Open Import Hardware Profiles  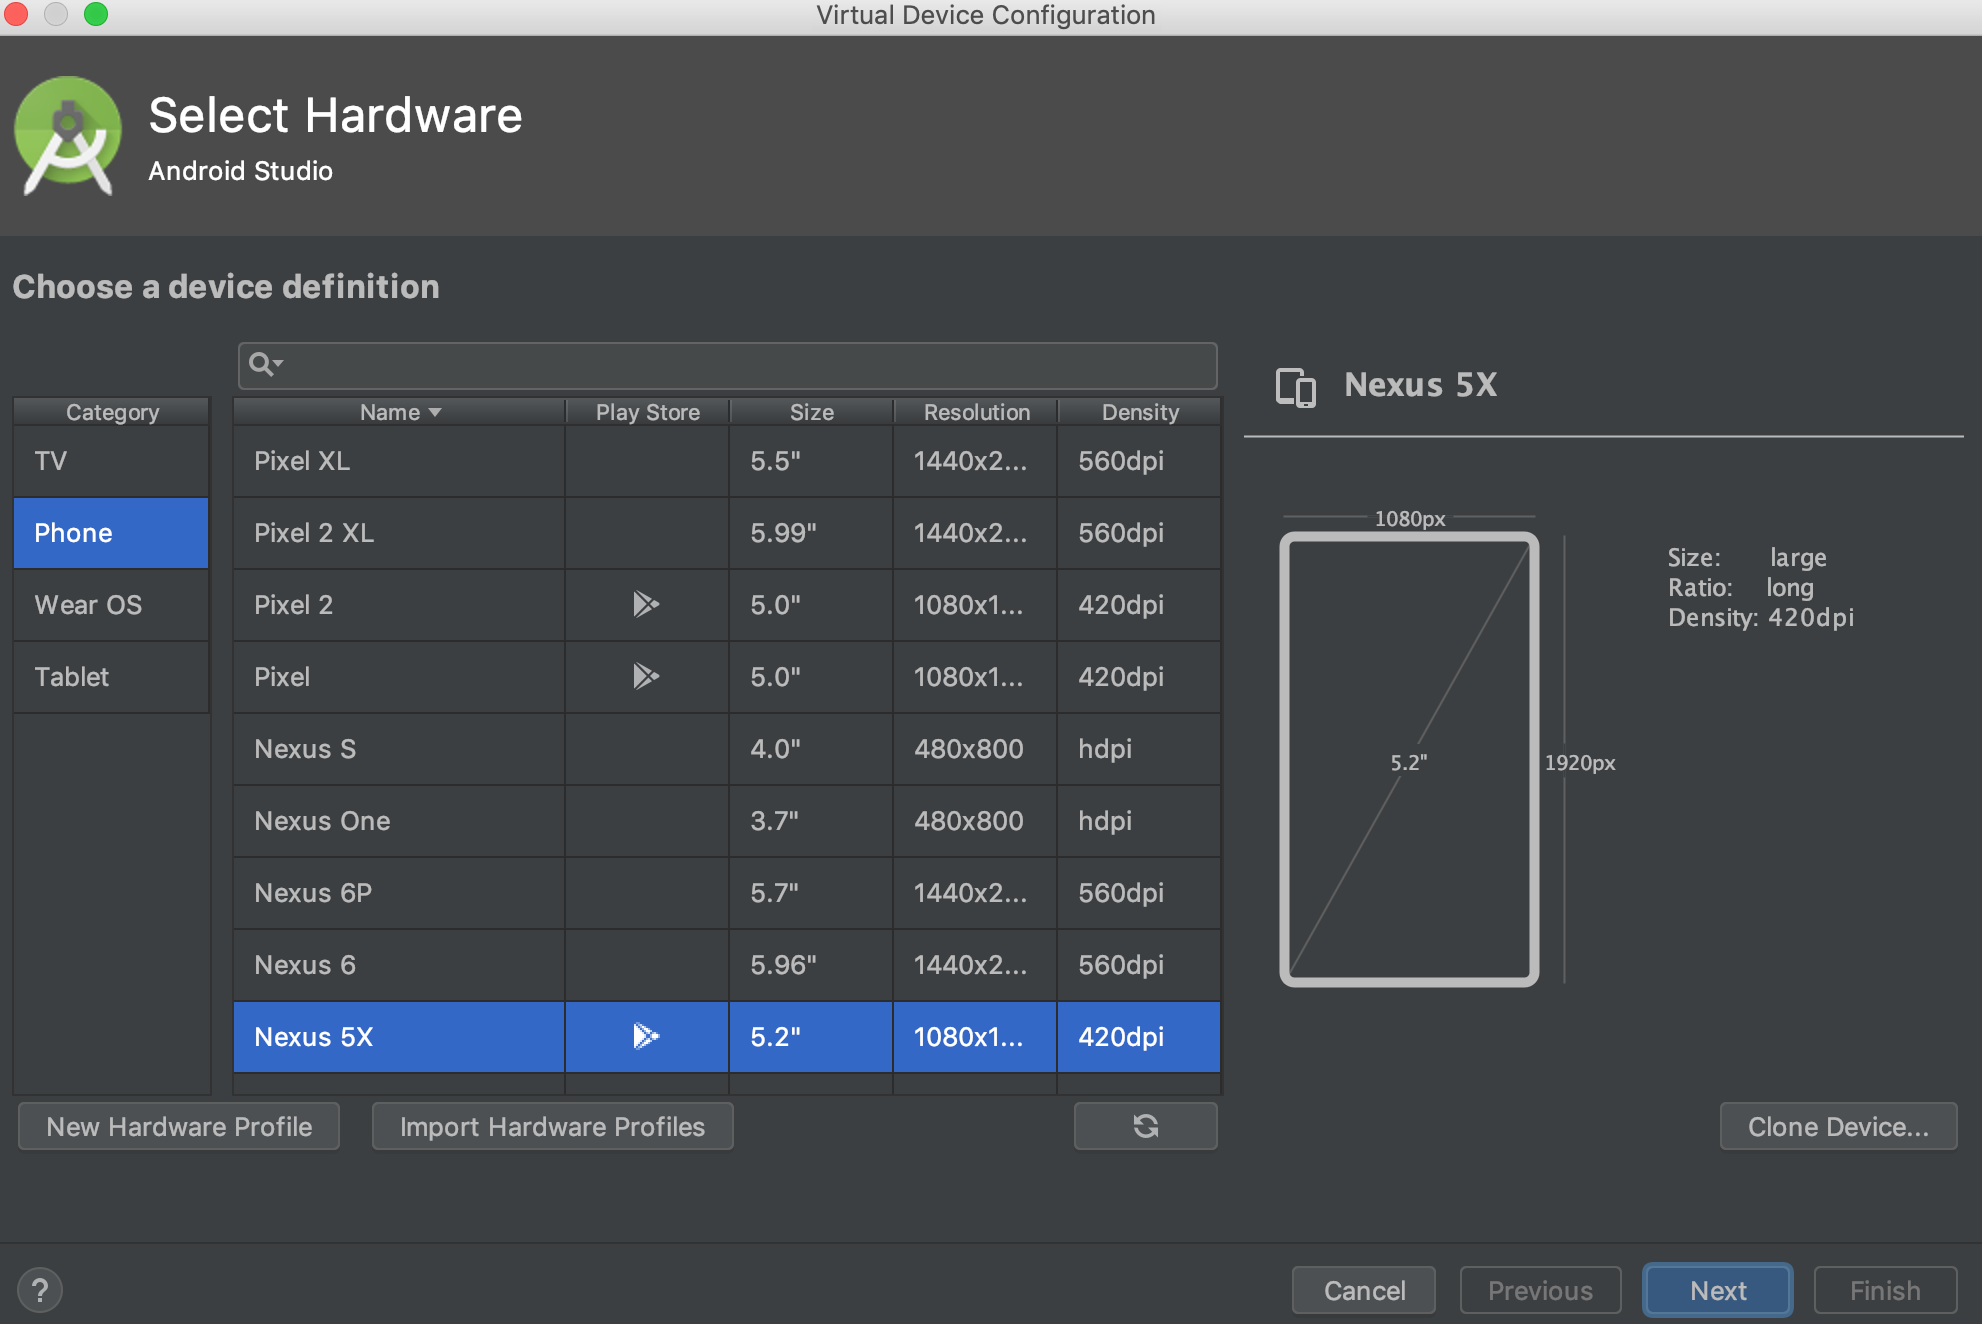552,1127
